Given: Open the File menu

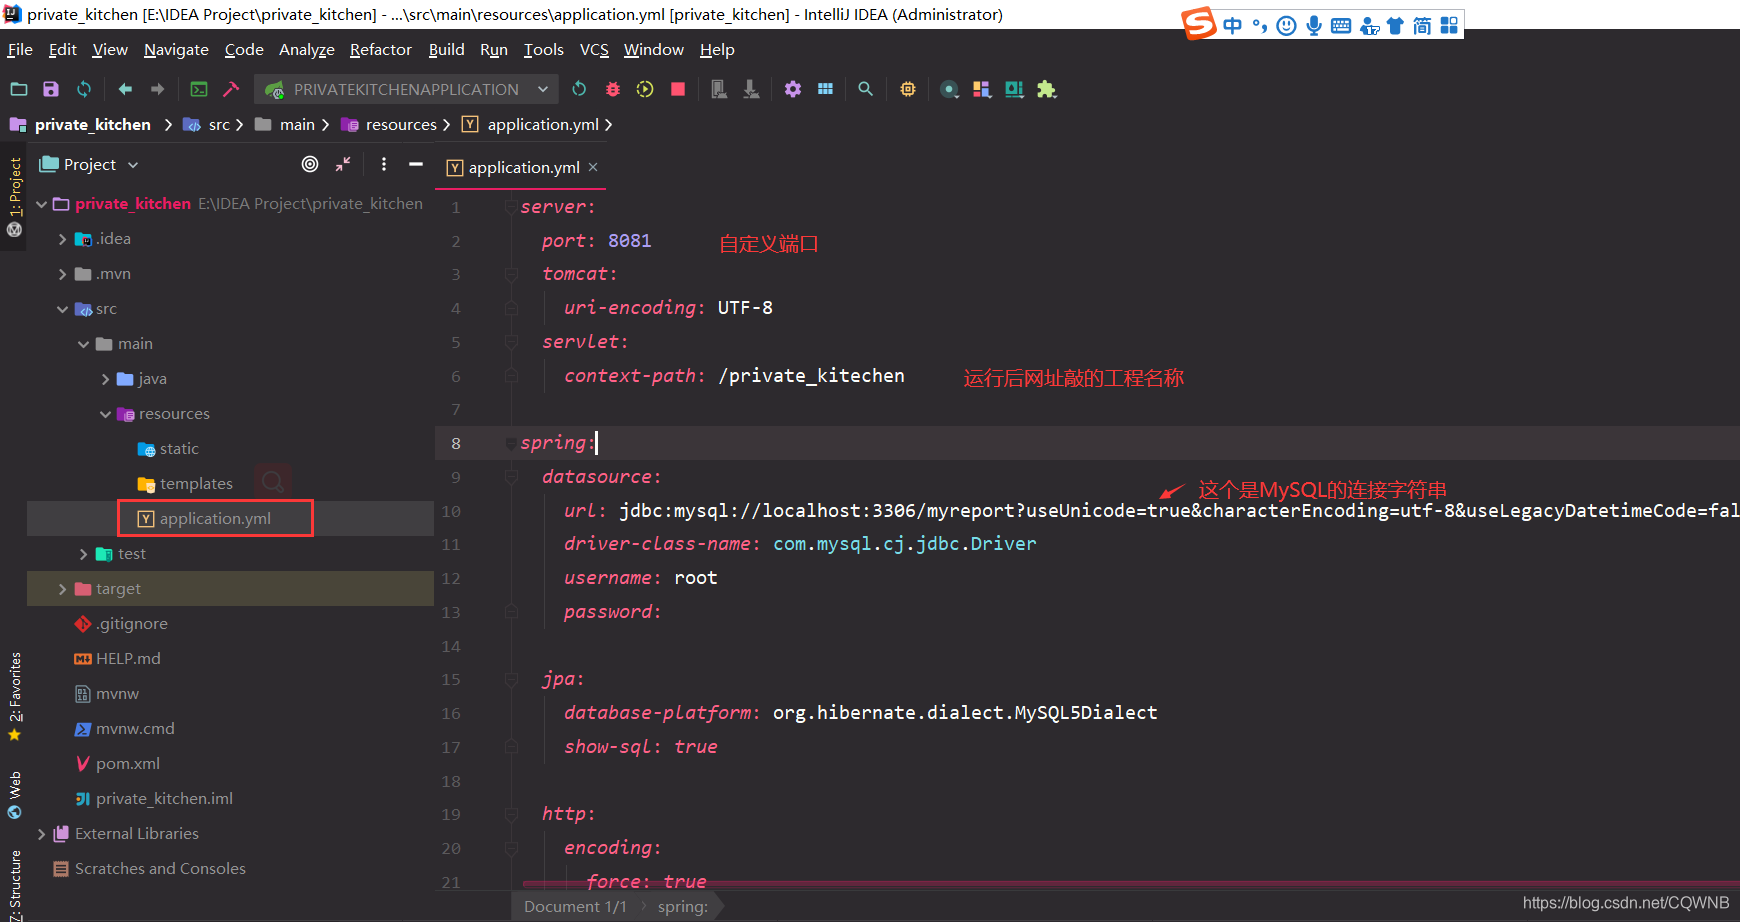Looking at the screenshot, I should pyautogui.click(x=20, y=49).
